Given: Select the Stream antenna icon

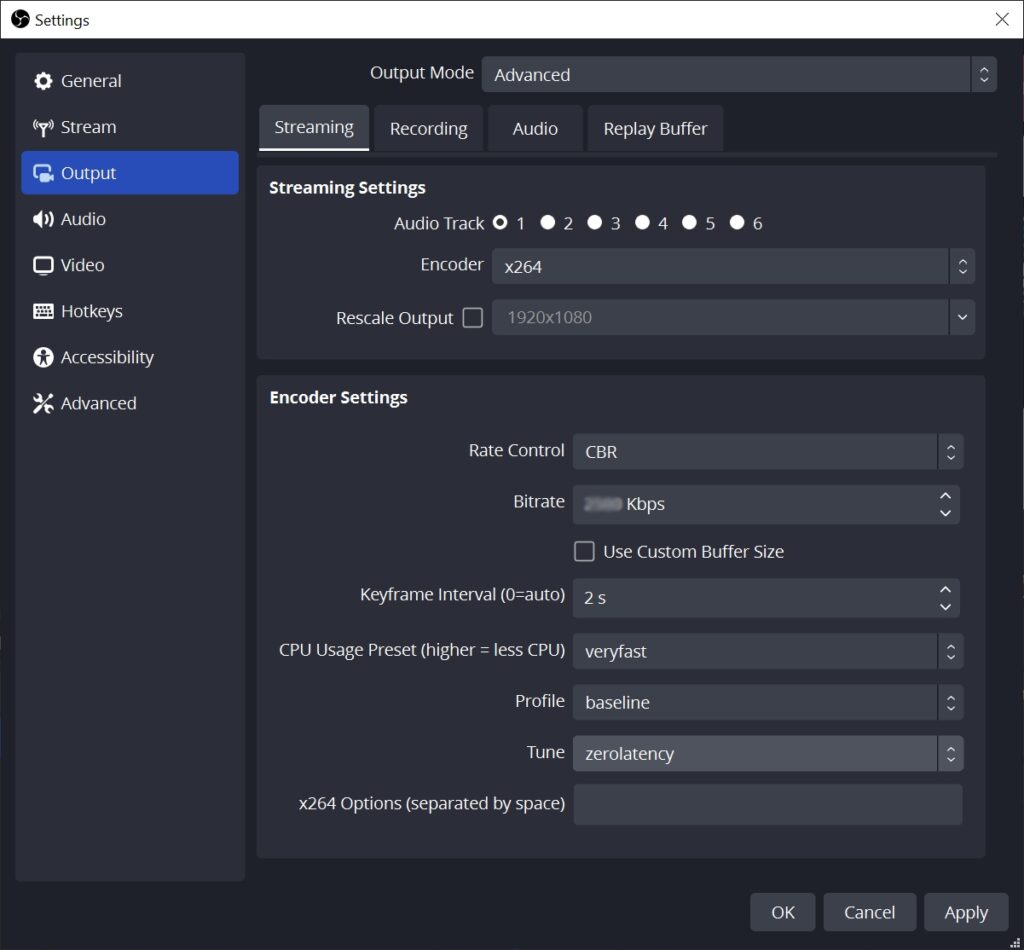Looking at the screenshot, I should pyautogui.click(x=43, y=127).
